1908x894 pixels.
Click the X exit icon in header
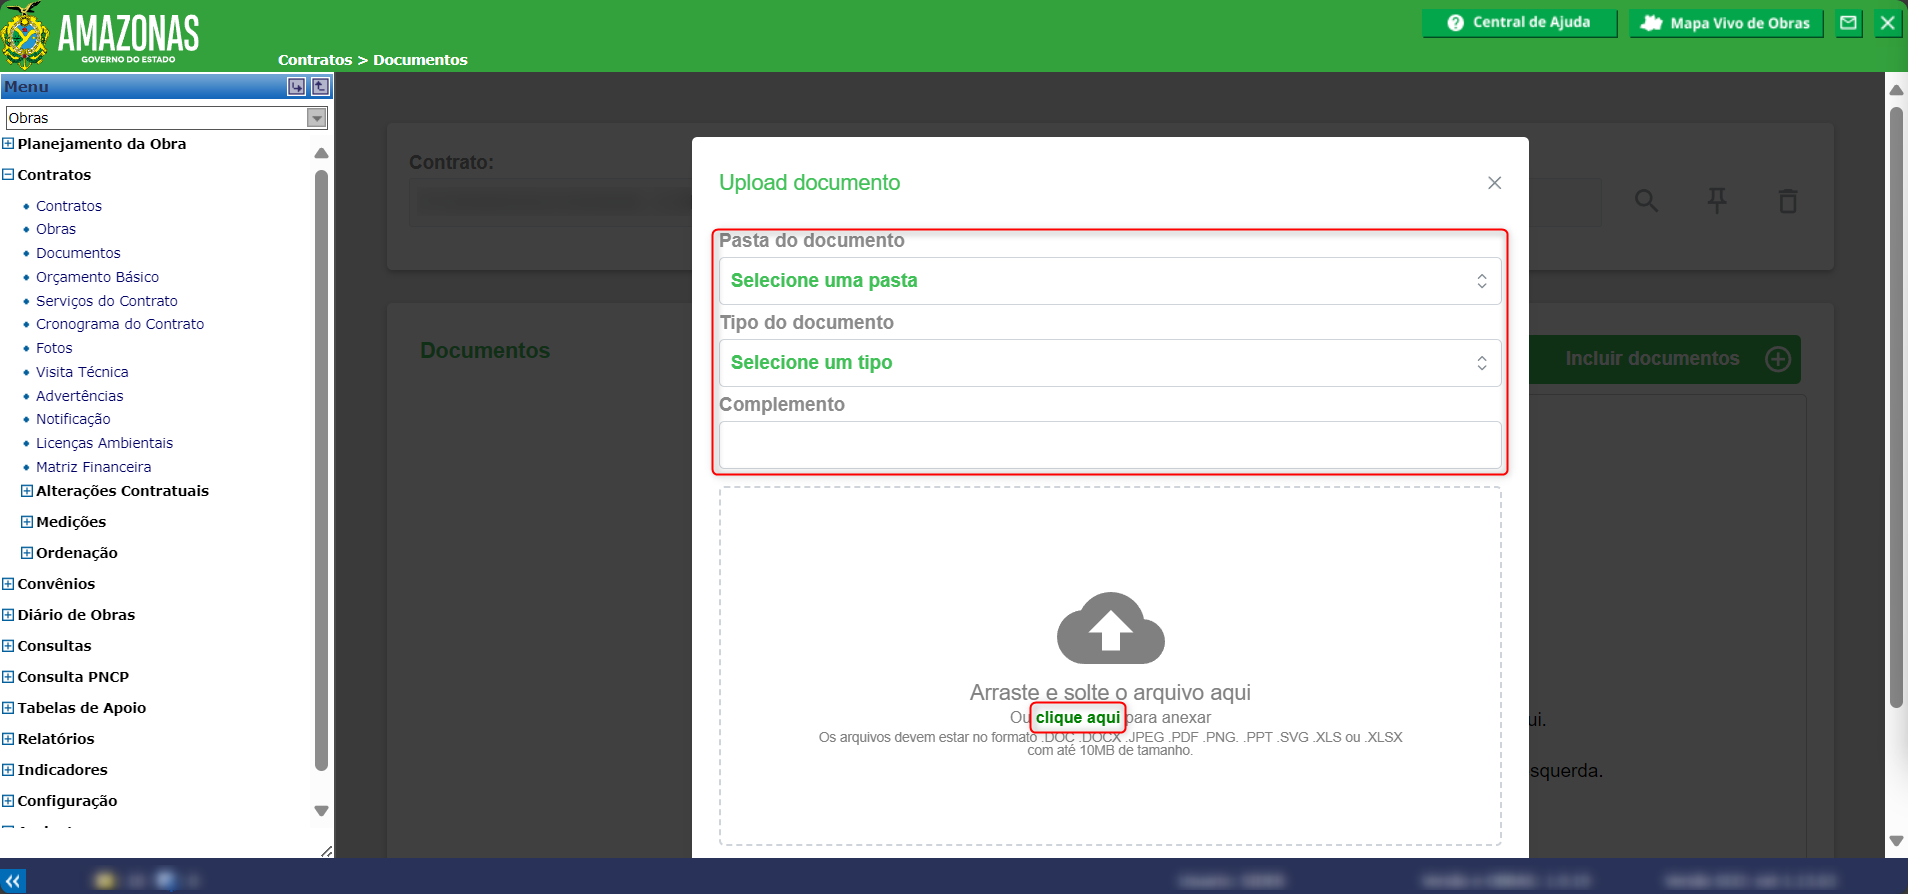point(1887,23)
